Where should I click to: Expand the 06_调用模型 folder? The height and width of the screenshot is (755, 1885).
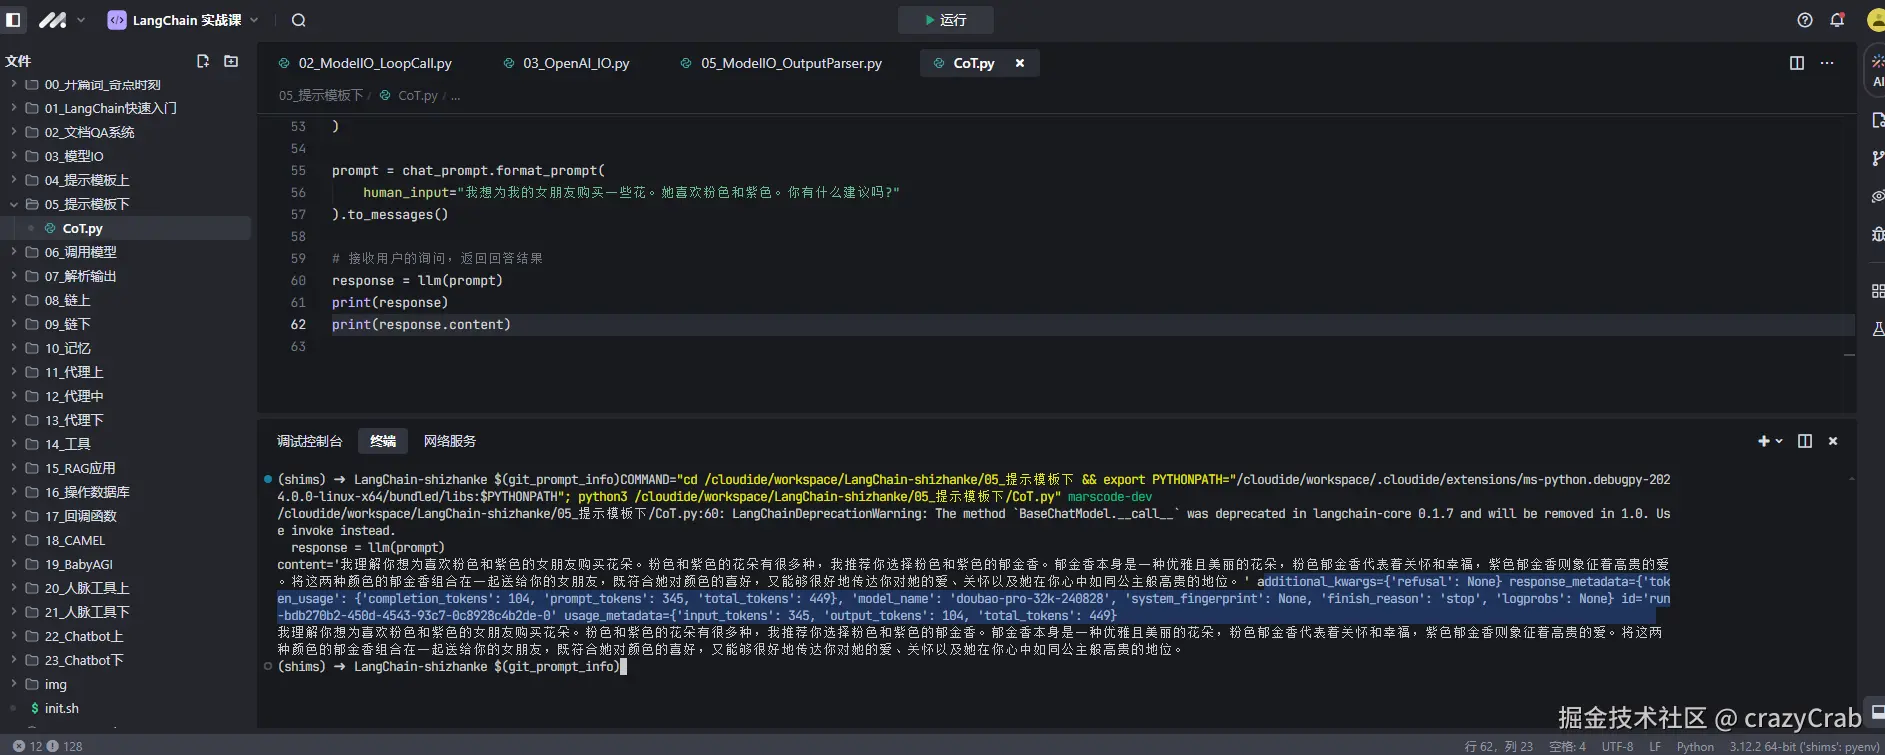pyautogui.click(x=80, y=252)
